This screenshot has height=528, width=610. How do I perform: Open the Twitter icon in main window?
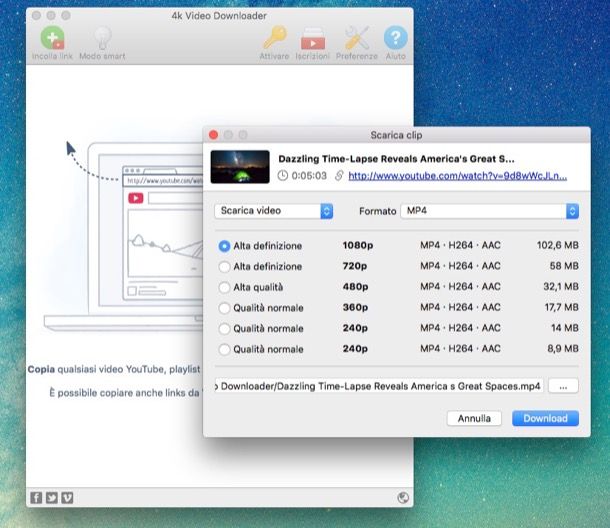52,497
